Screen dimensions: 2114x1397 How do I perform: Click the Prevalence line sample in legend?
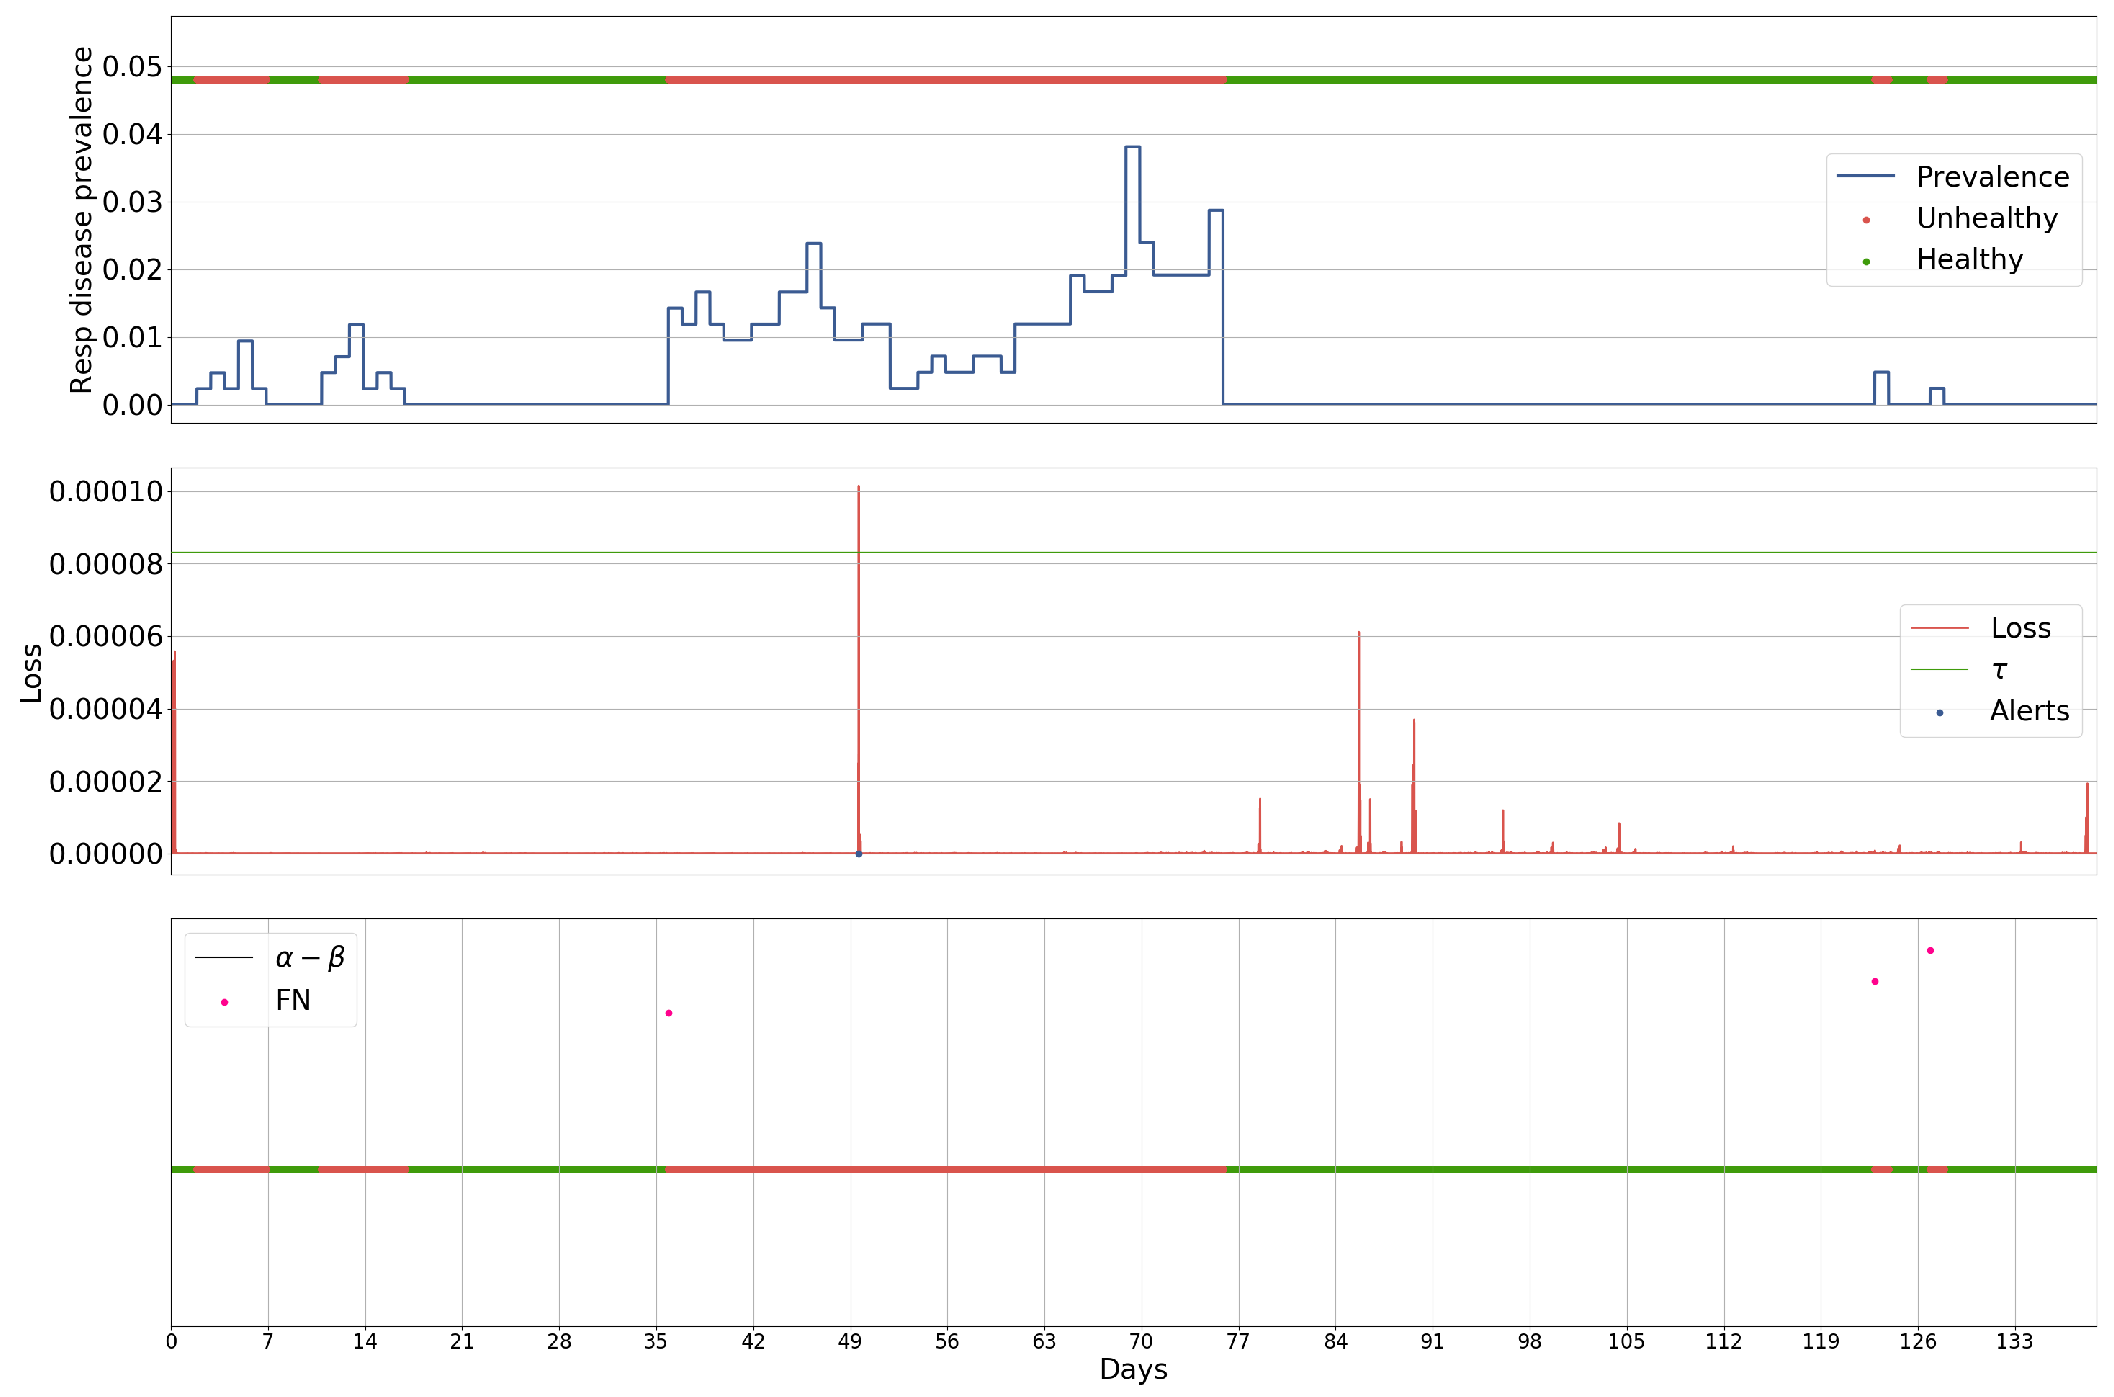[x=1865, y=177]
